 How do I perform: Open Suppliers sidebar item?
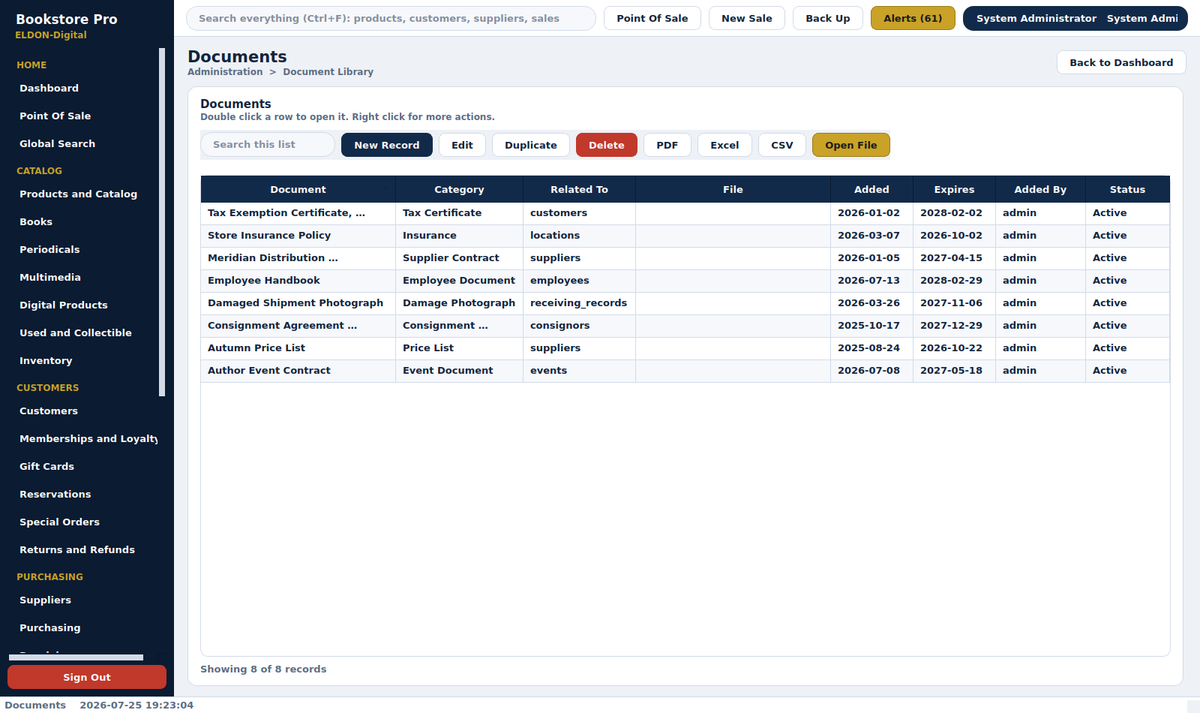(45, 600)
